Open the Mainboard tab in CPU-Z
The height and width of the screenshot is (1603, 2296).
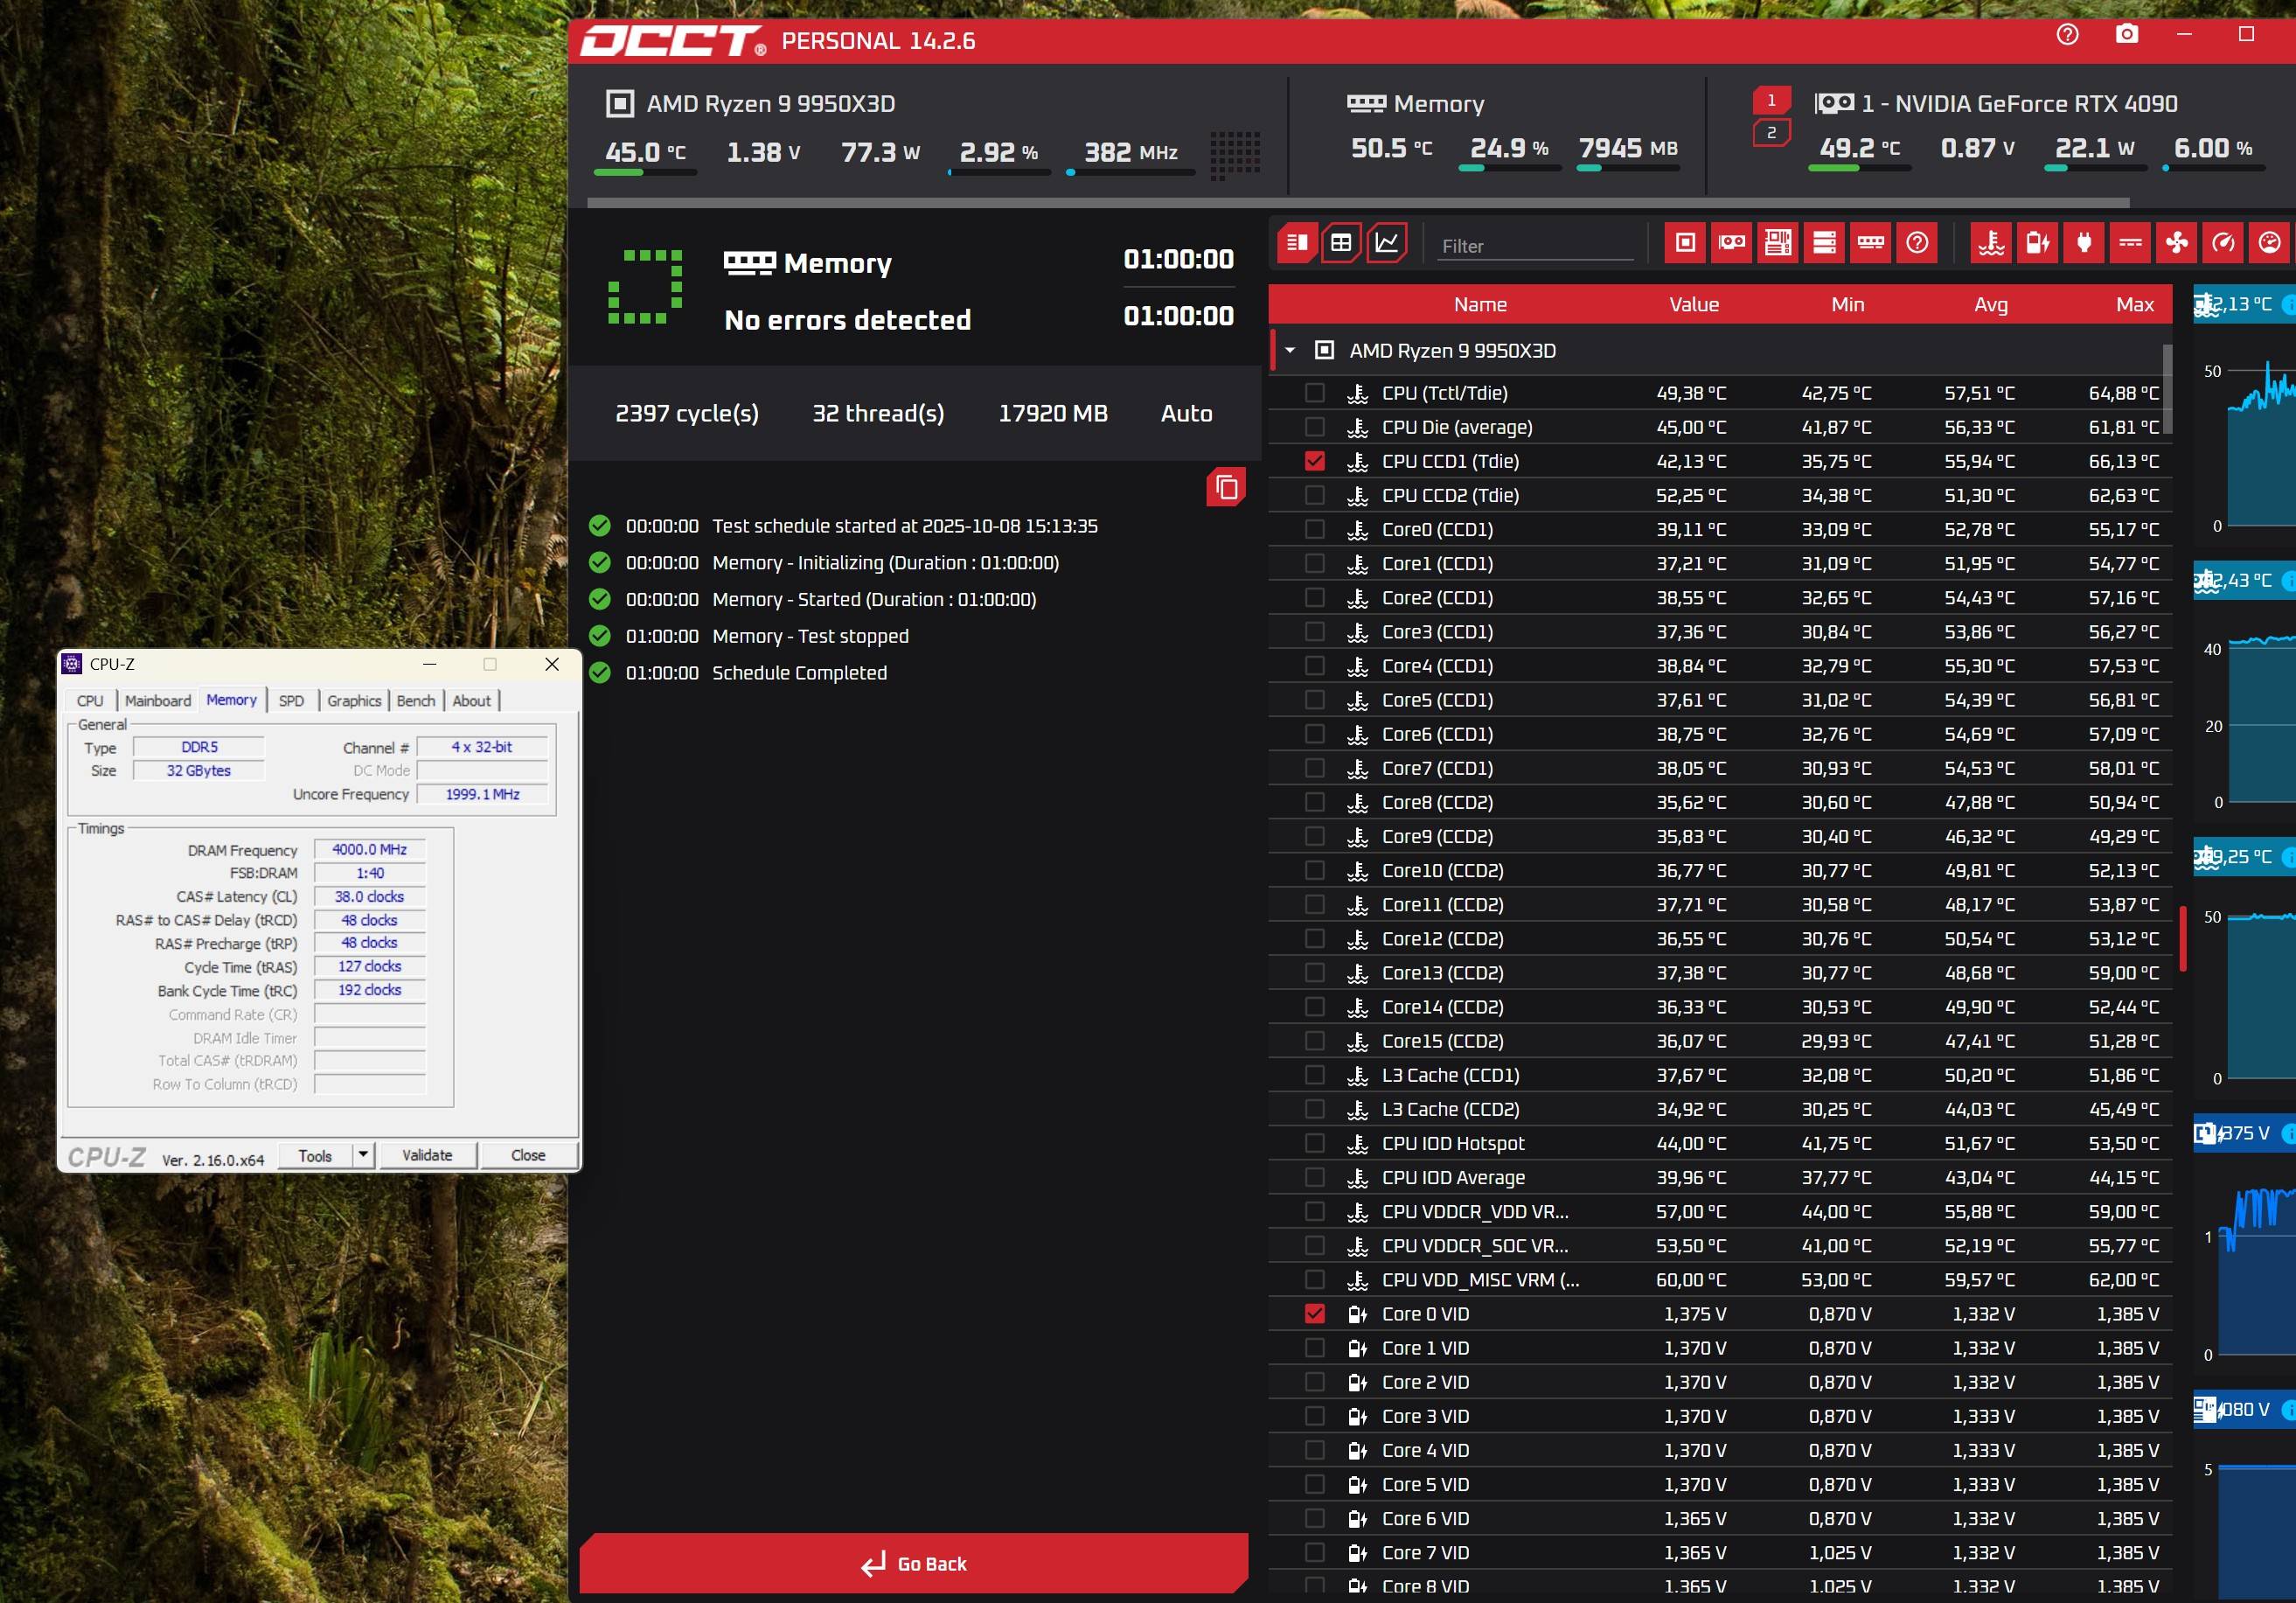[x=158, y=701]
